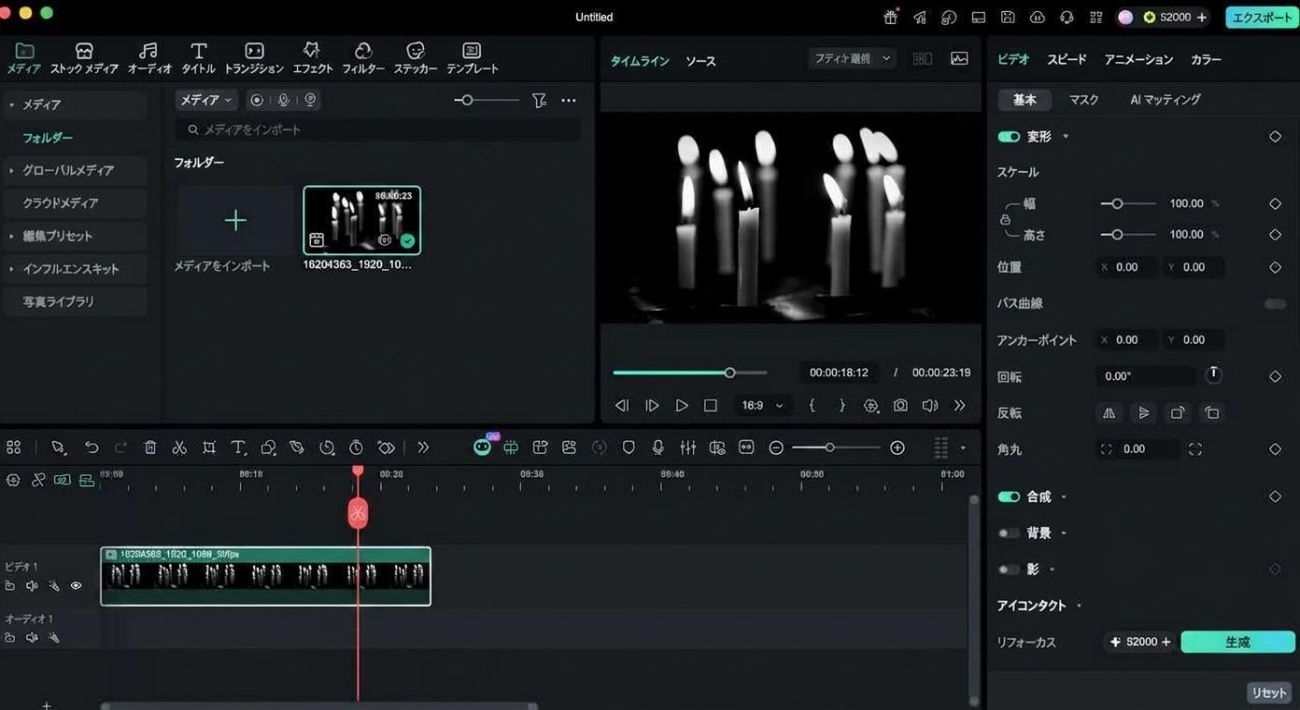Image resolution: width=1300 pixels, height=710 pixels.
Task: Click the play button in preview
Action: pyautogui.click(x=681, y=405)
